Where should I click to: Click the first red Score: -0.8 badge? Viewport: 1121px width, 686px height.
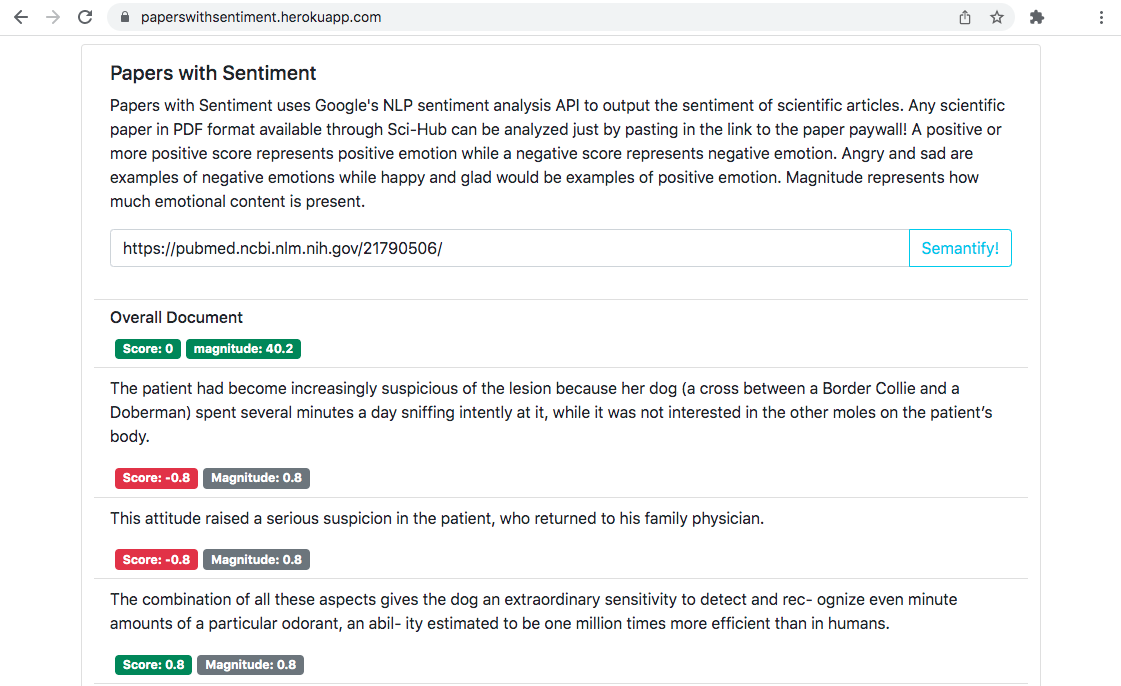(156, 478)
